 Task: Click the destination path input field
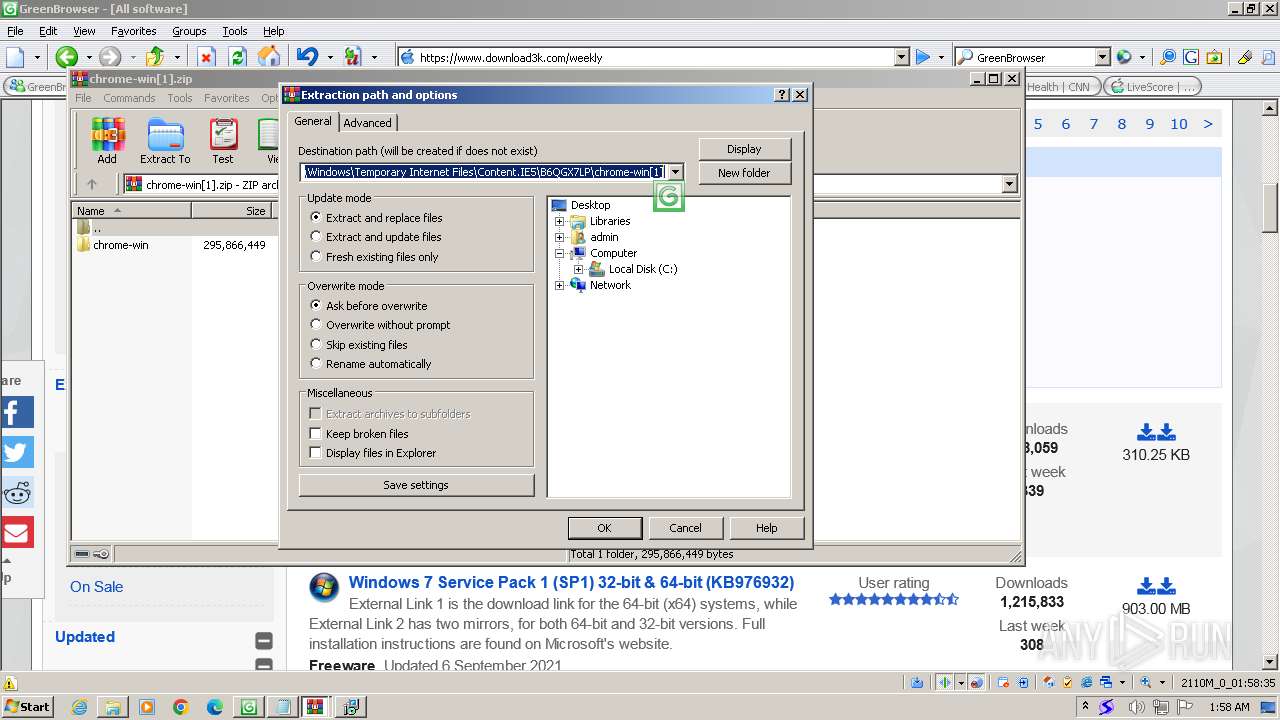[483, 172]
